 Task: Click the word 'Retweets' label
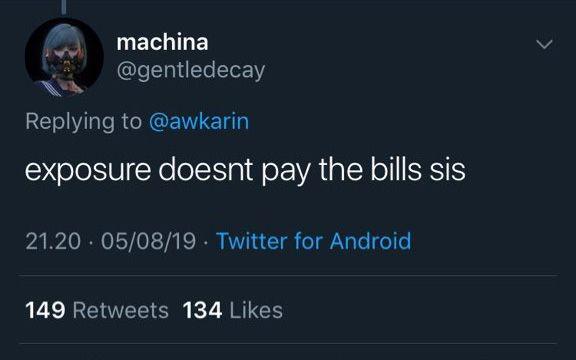(x=120, y=310)
